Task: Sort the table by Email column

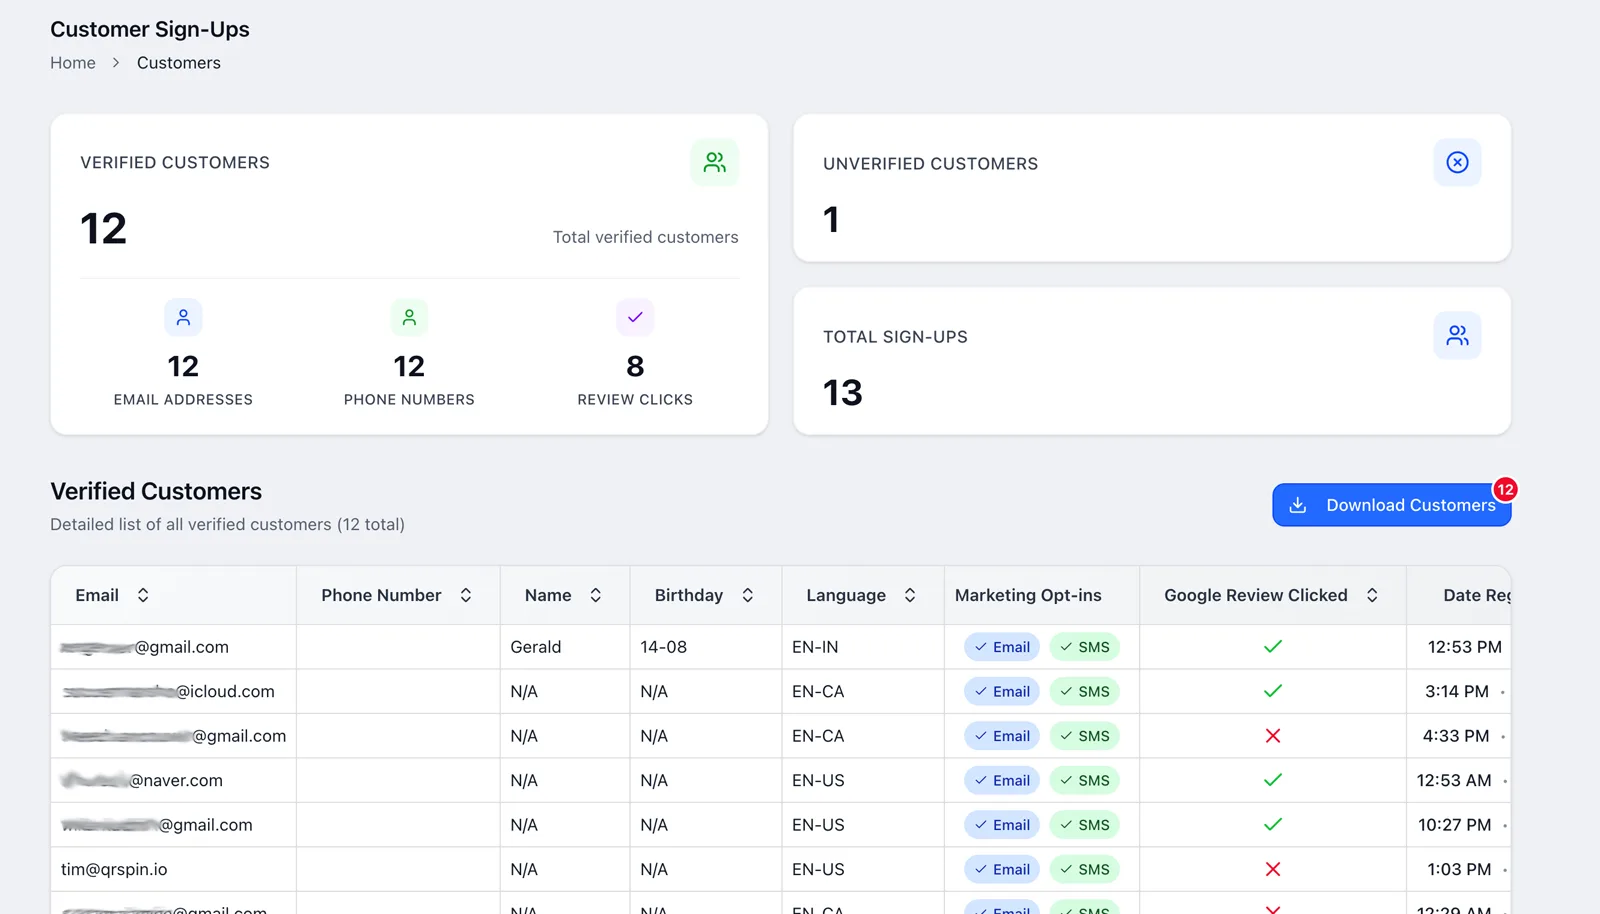Action: point(143,595)
